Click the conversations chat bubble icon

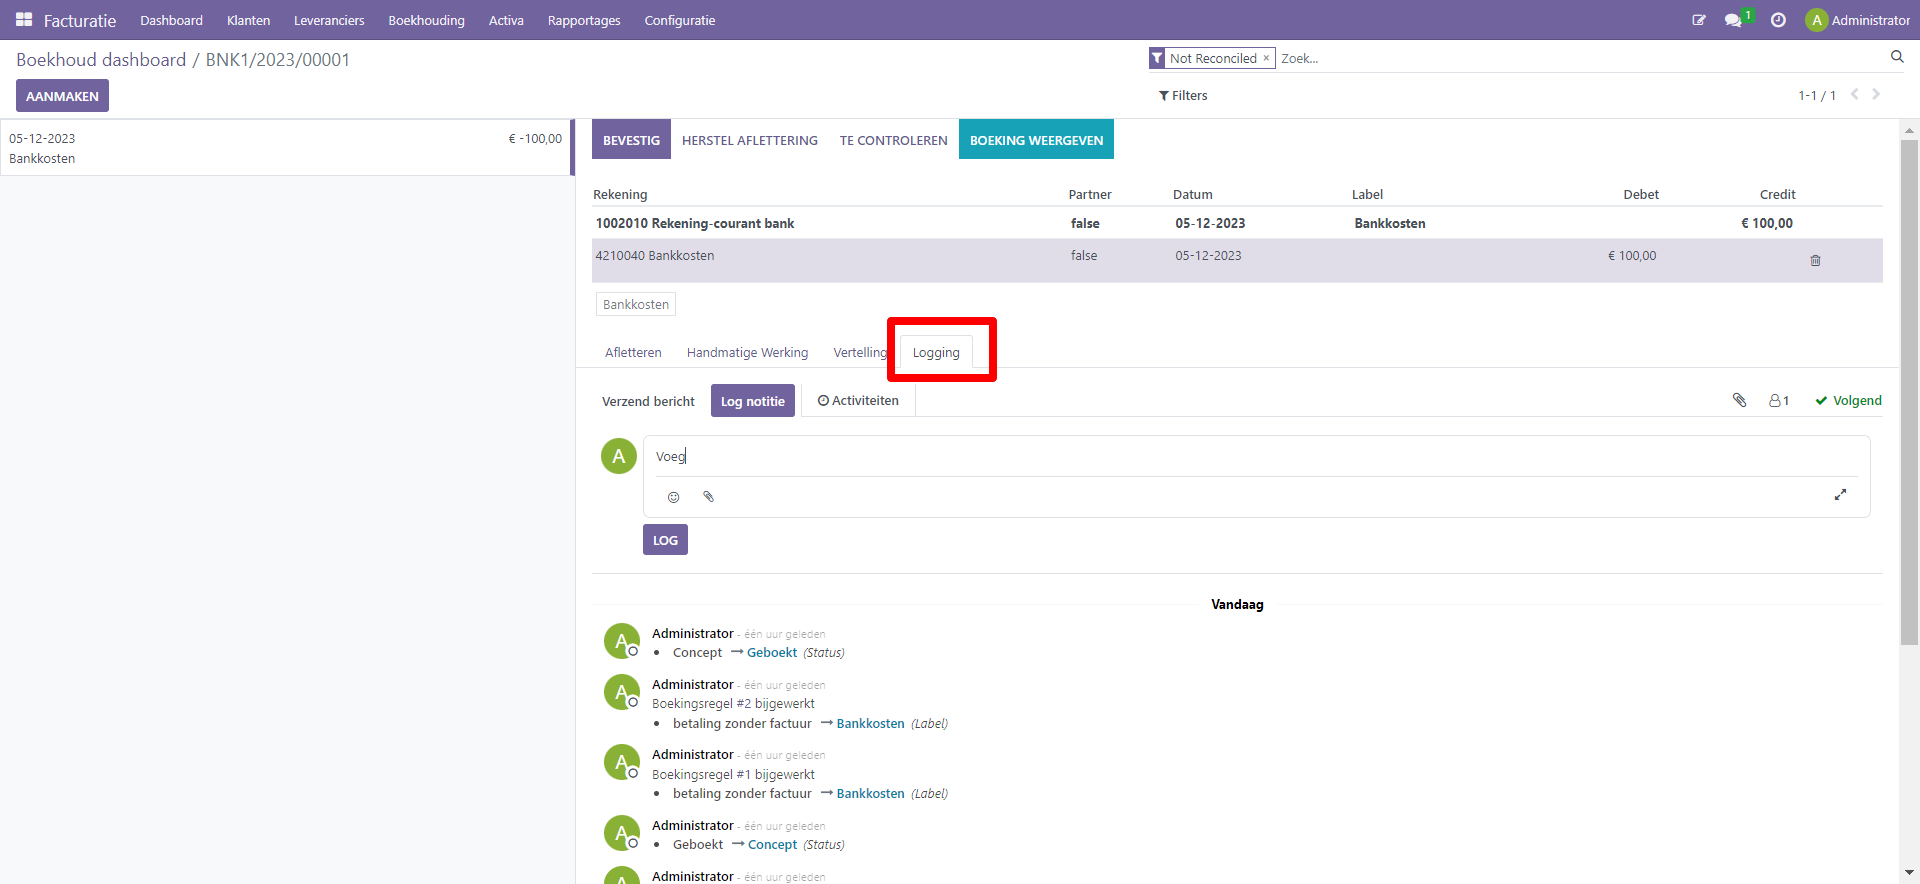1733,20
